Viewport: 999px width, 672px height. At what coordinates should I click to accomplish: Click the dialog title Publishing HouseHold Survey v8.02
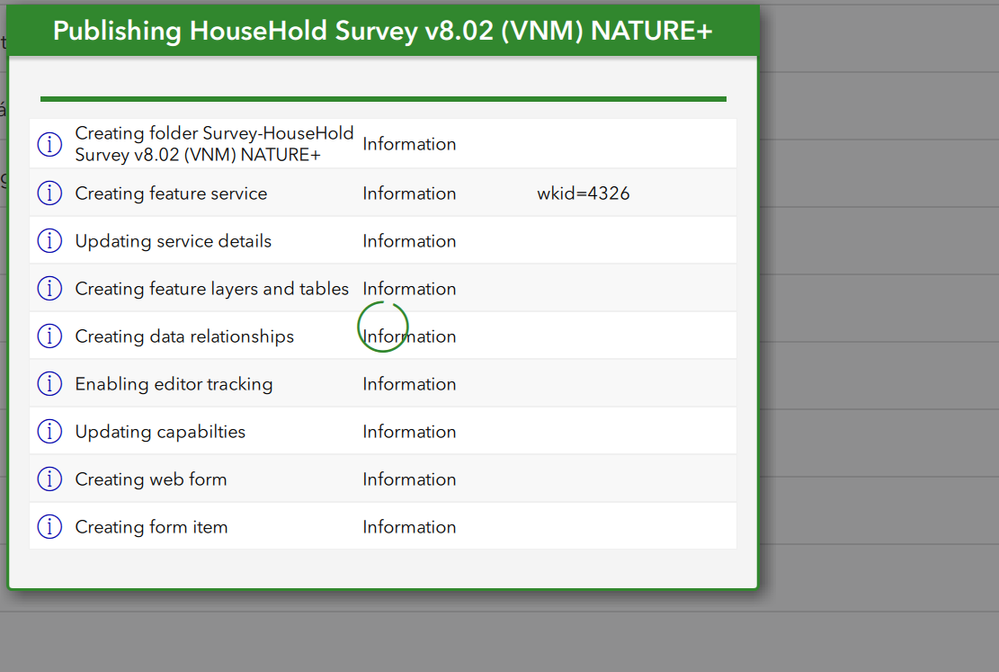point(383,31)
